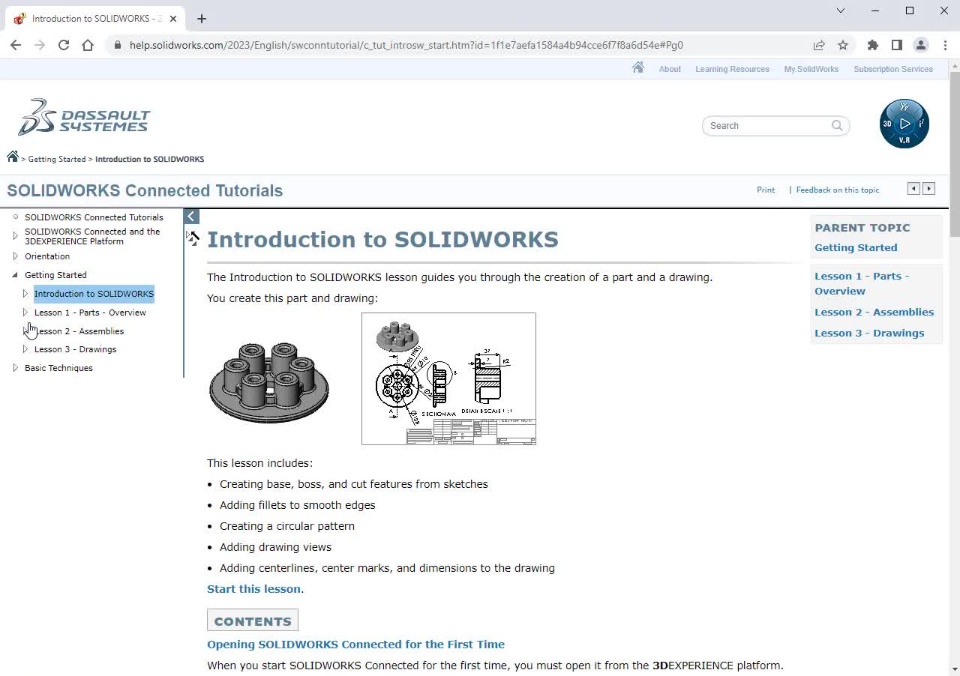Collapse the Getting Started tree node
Viewport: 960px width, 676px height.
[15, 275]
